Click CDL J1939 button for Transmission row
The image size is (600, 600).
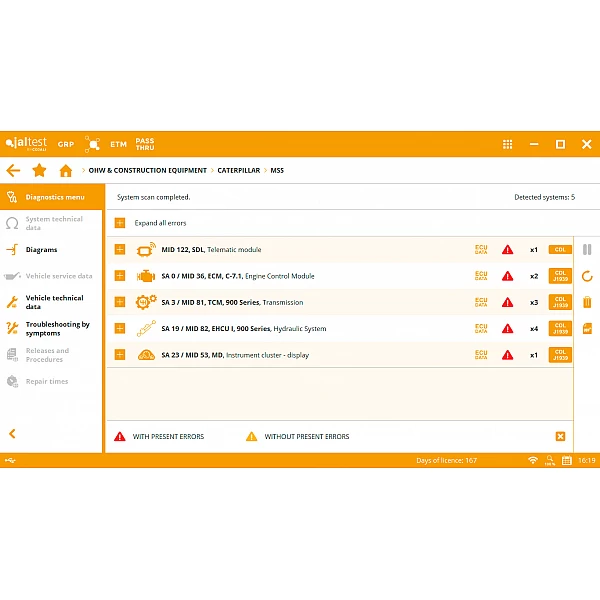(560, 302)
